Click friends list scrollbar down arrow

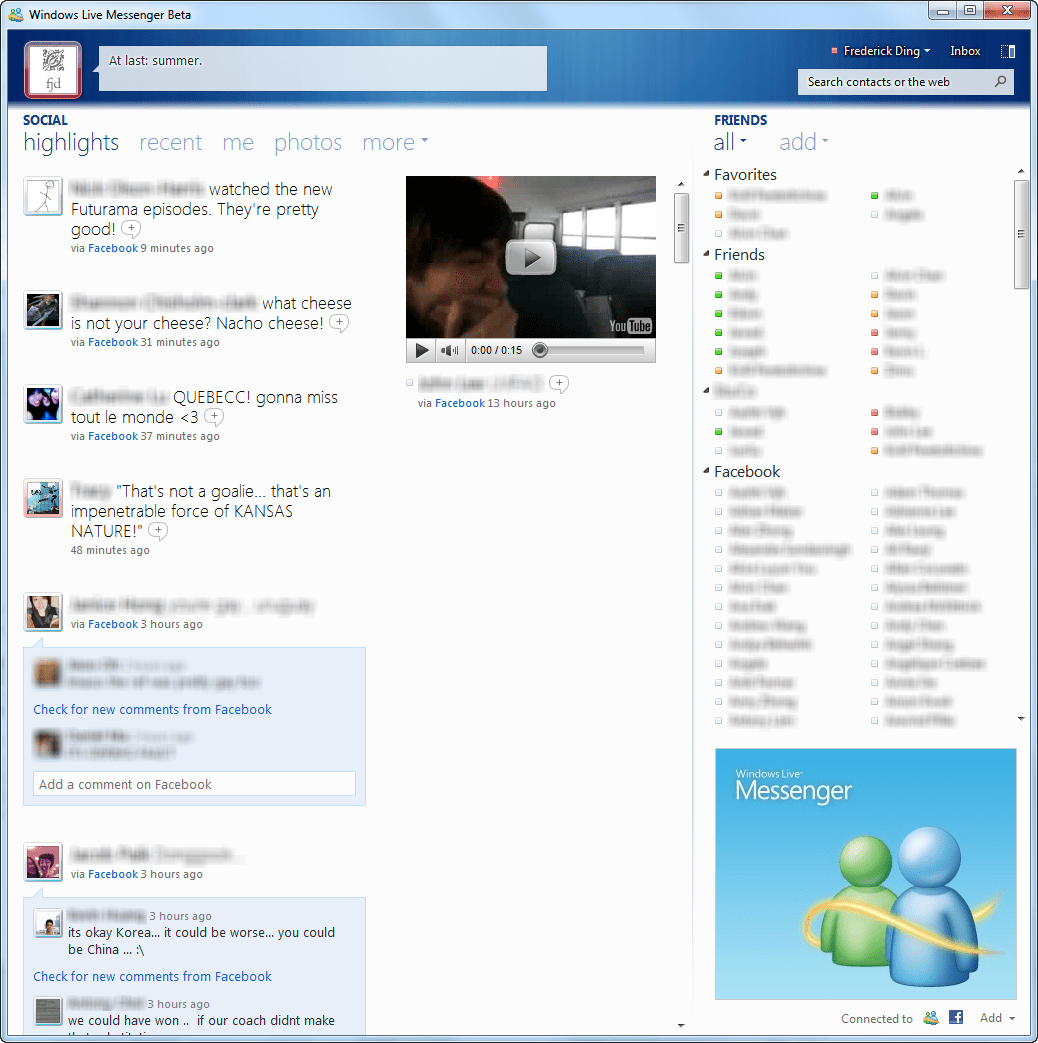click(x=1021, y=718)
